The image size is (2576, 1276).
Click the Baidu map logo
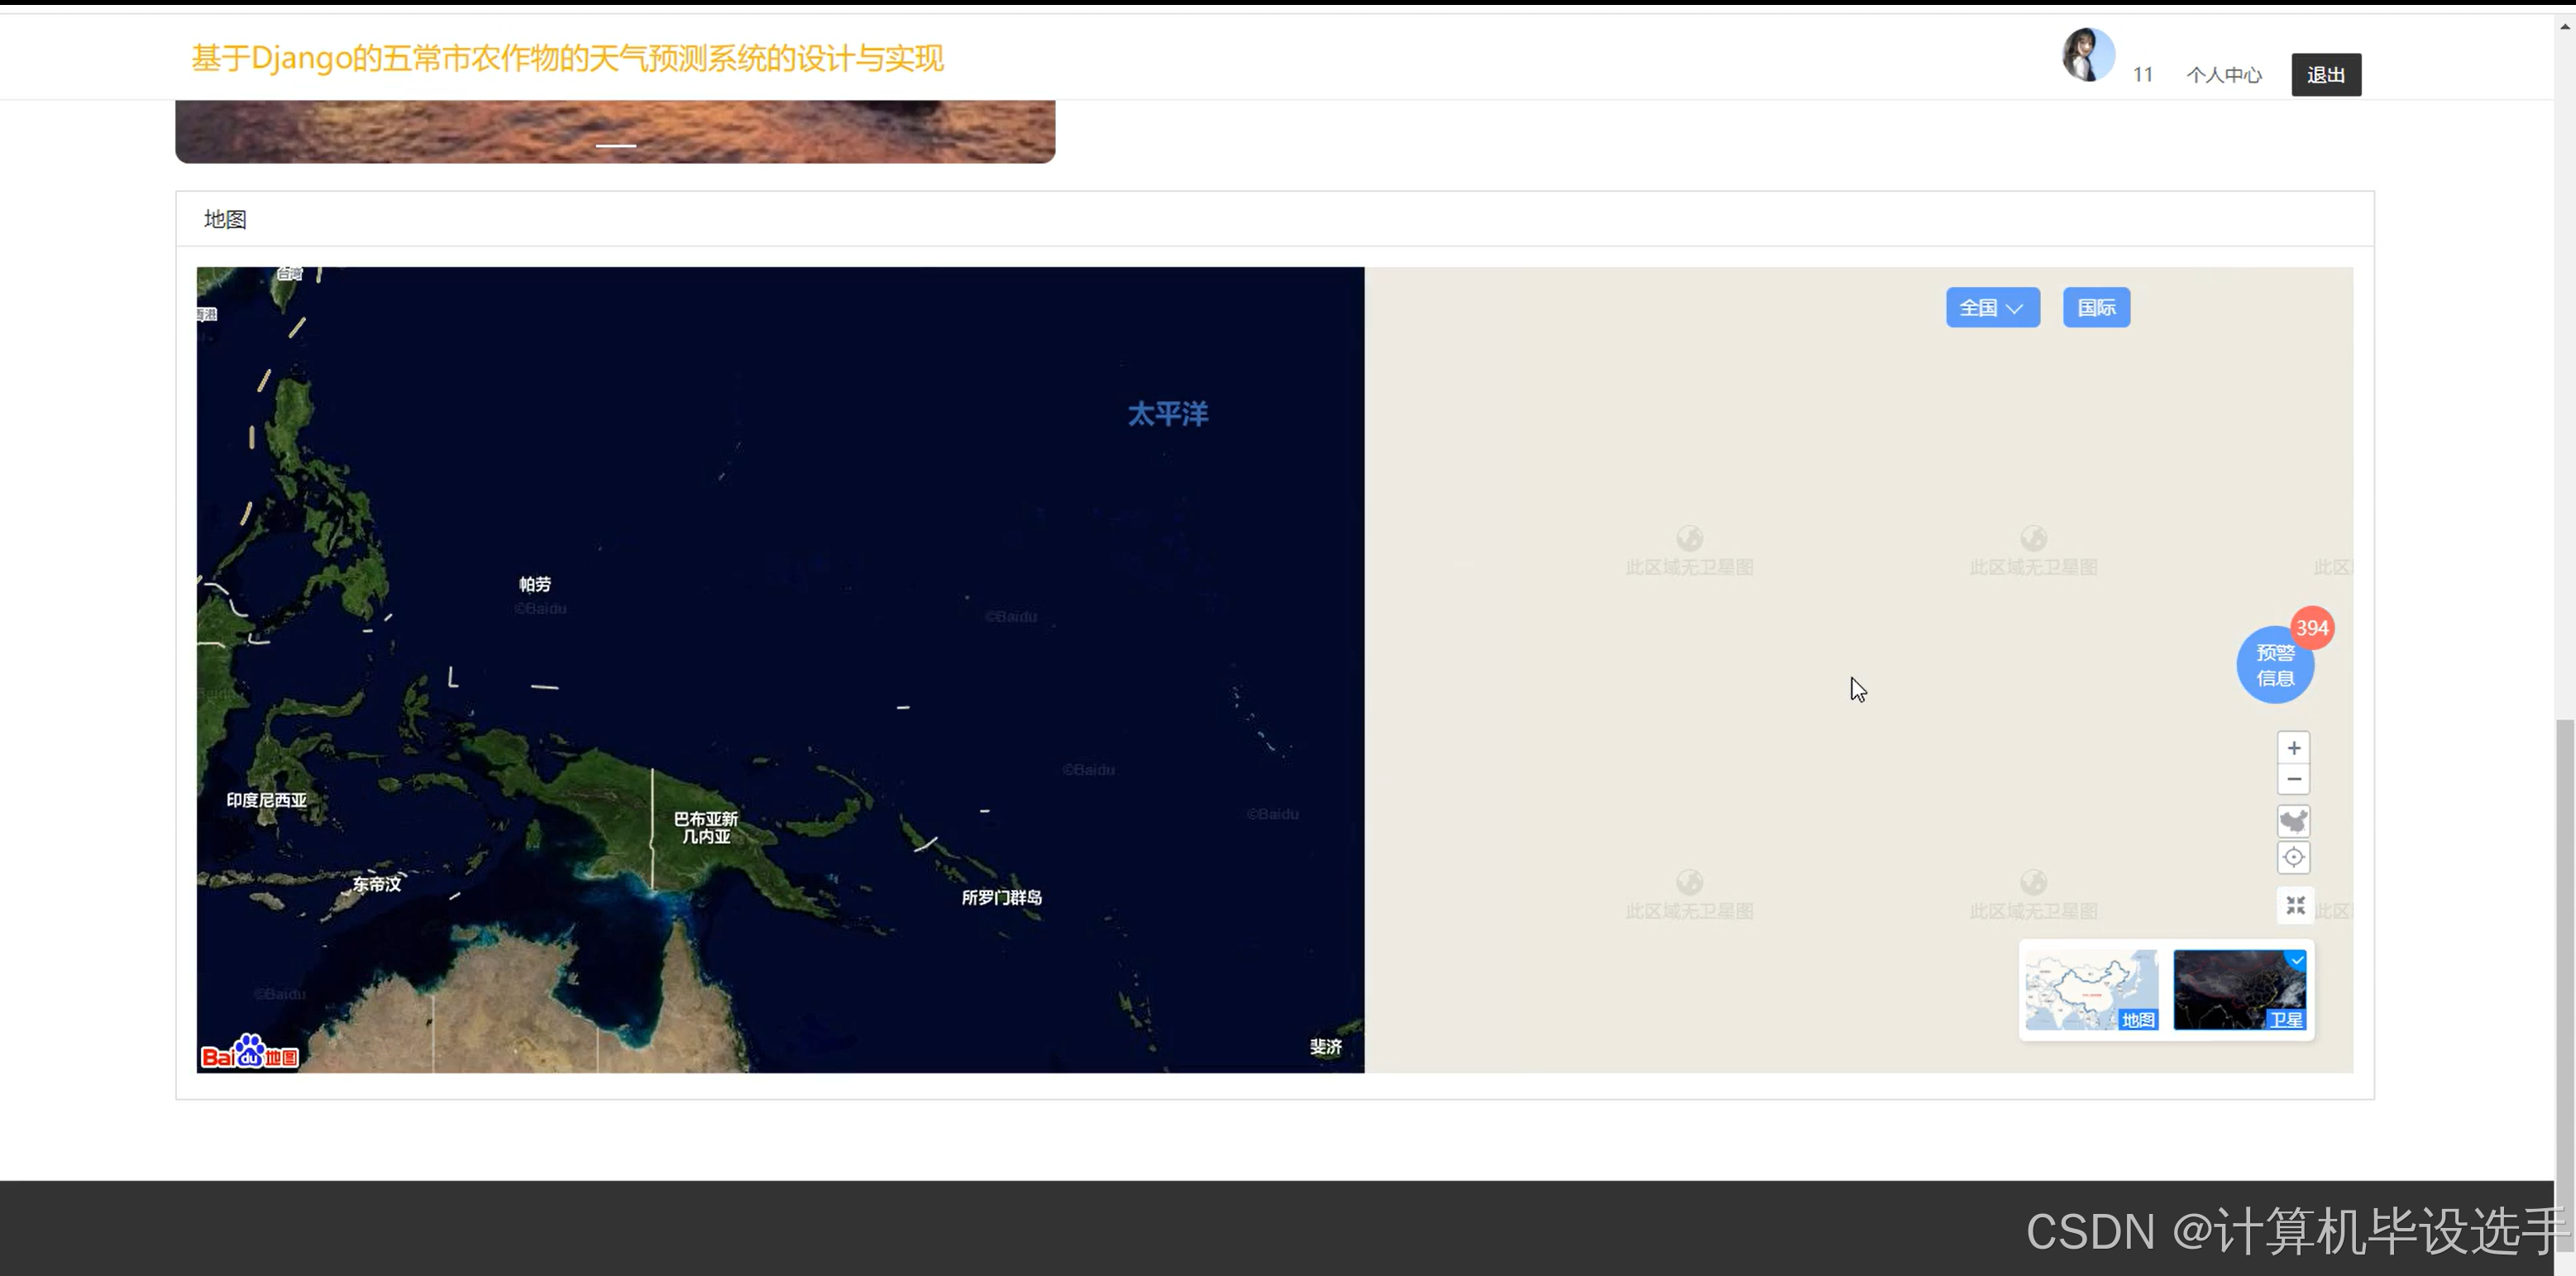(x=250, y=1053)
